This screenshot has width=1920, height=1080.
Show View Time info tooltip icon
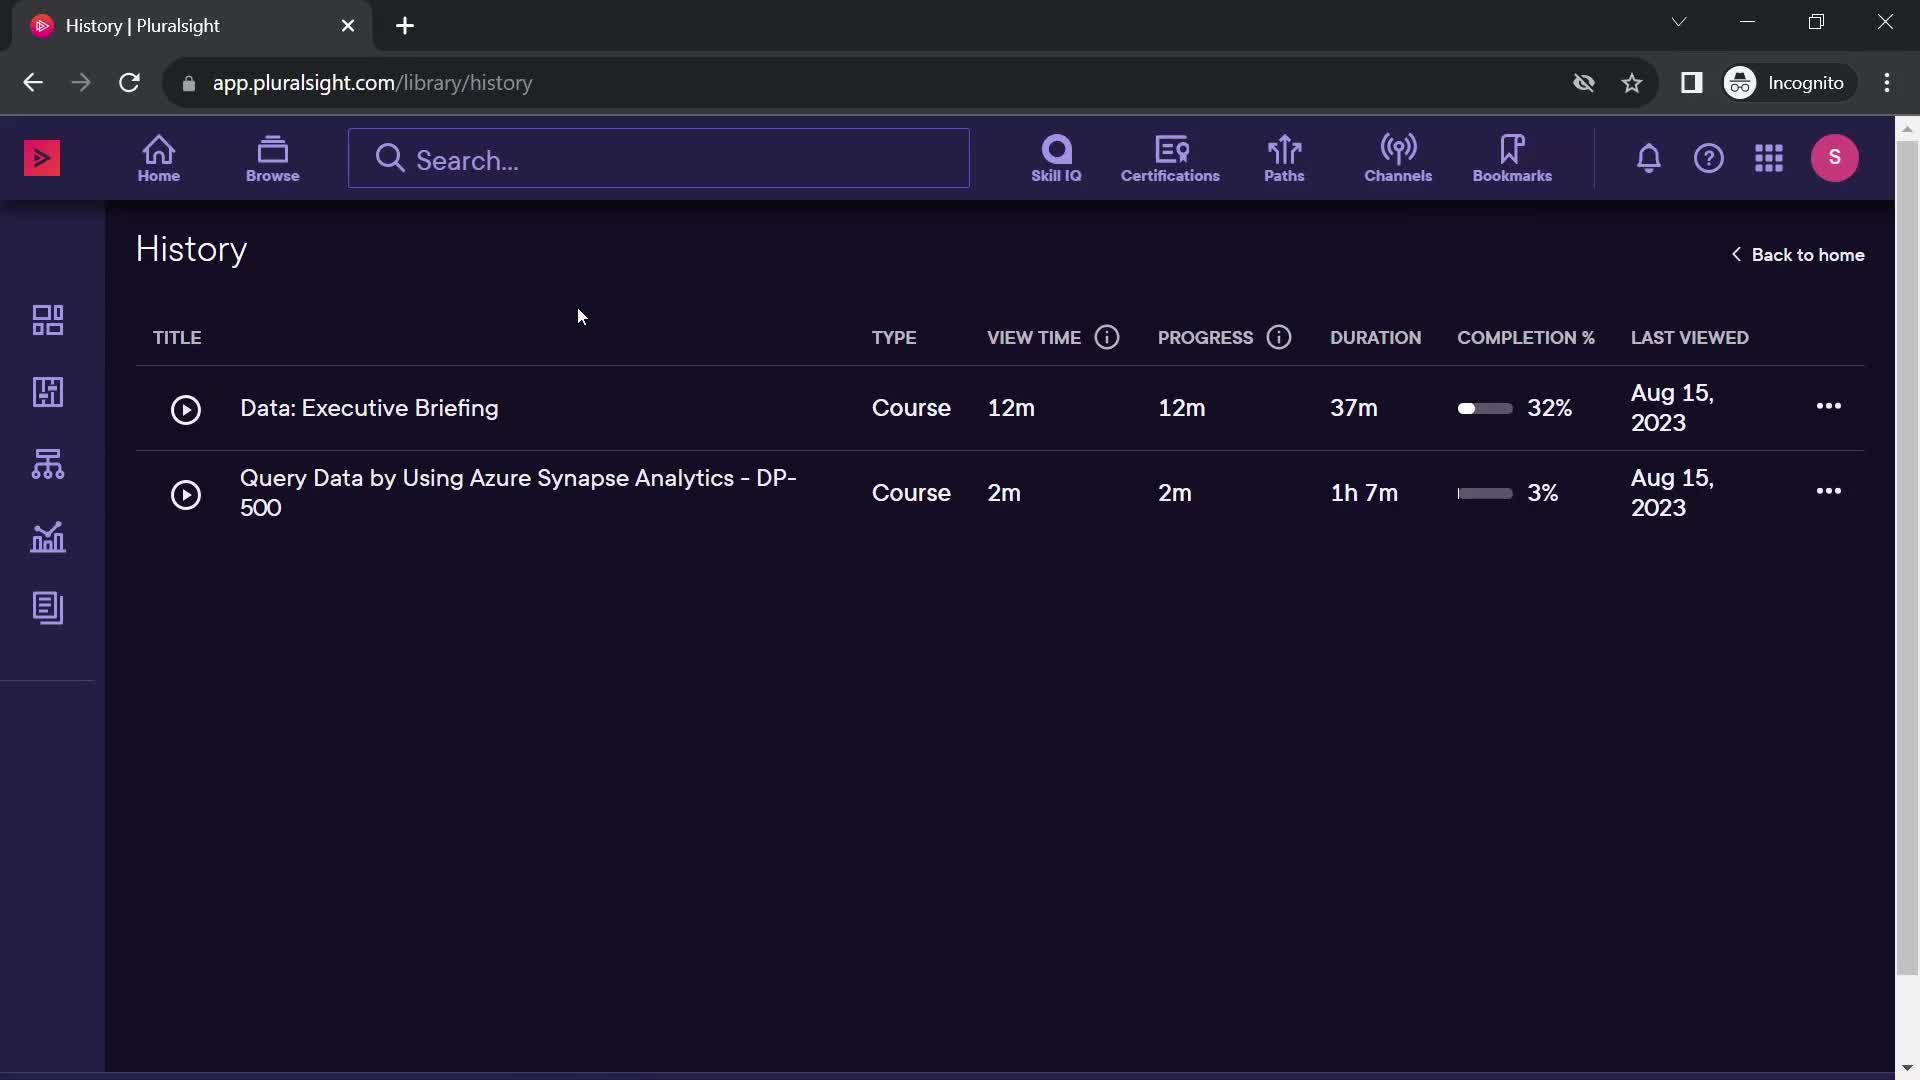click(1107, 337)
